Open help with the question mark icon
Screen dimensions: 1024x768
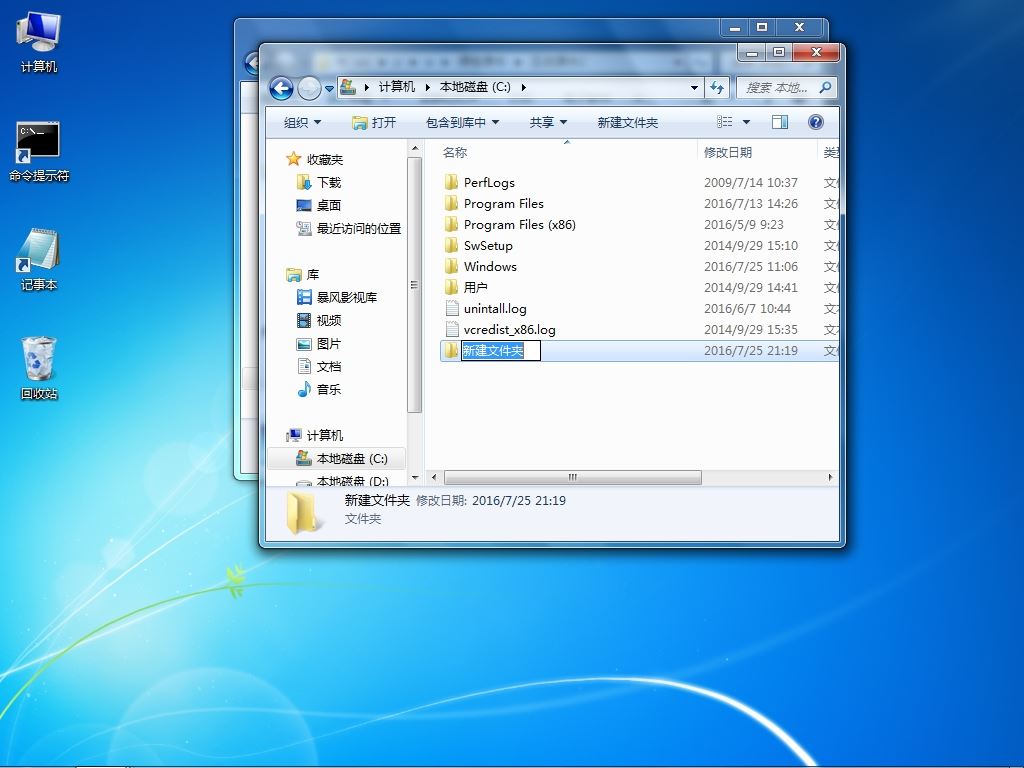pyautogui.click(x=816, y=121)
